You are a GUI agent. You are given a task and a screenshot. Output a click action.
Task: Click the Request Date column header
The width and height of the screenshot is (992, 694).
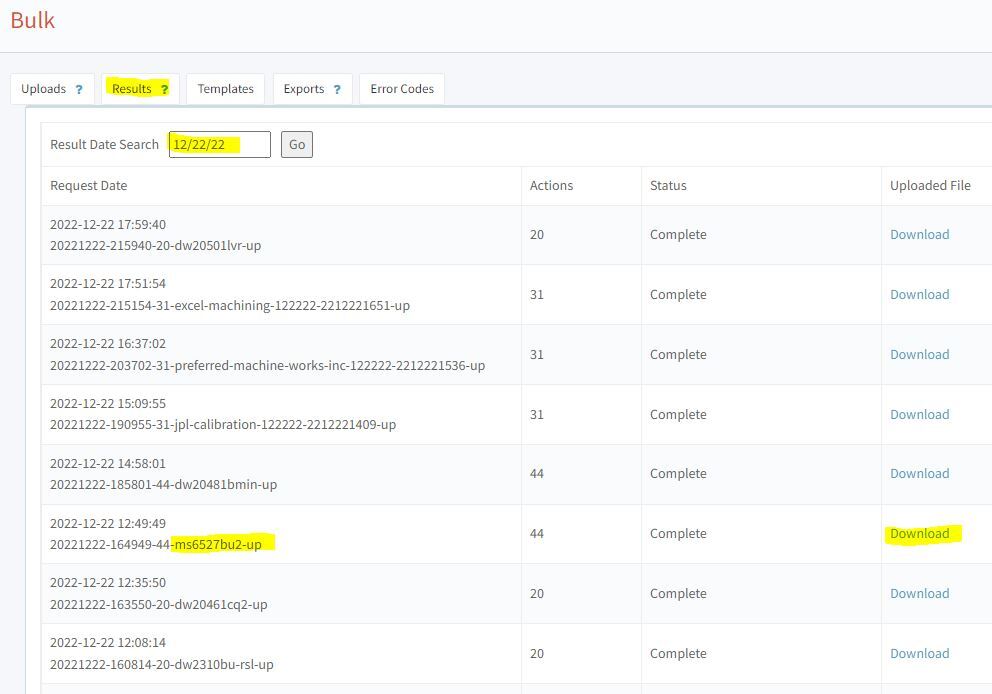point(89,186)
